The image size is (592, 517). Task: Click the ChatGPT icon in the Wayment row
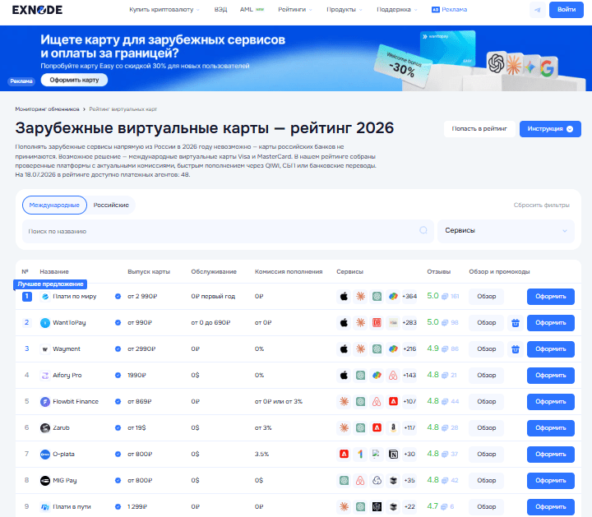(376, 349)
